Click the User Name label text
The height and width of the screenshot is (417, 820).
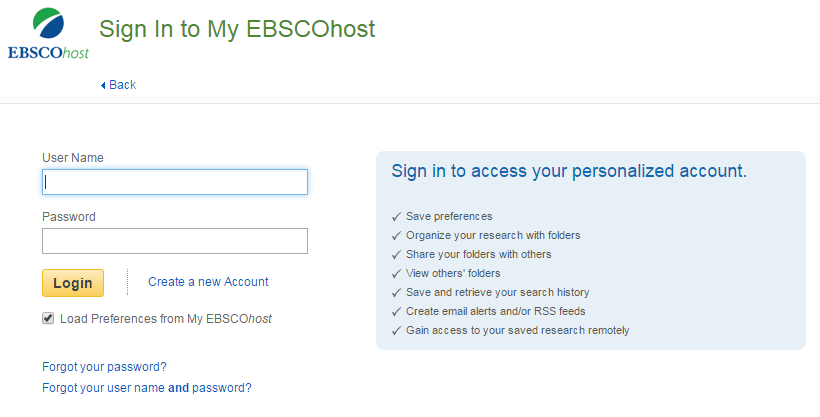73,158
